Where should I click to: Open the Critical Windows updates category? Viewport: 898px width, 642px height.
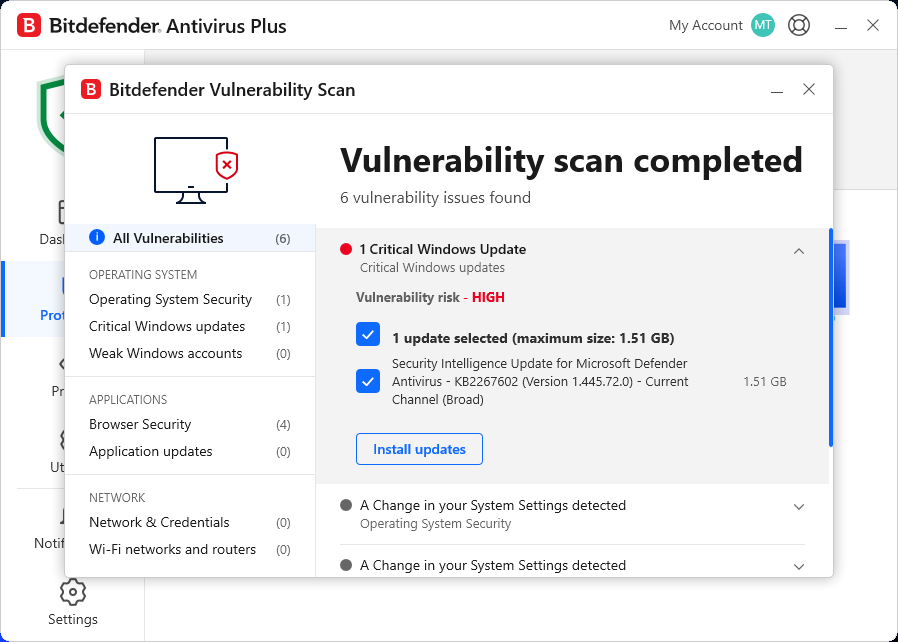[169, 326]
